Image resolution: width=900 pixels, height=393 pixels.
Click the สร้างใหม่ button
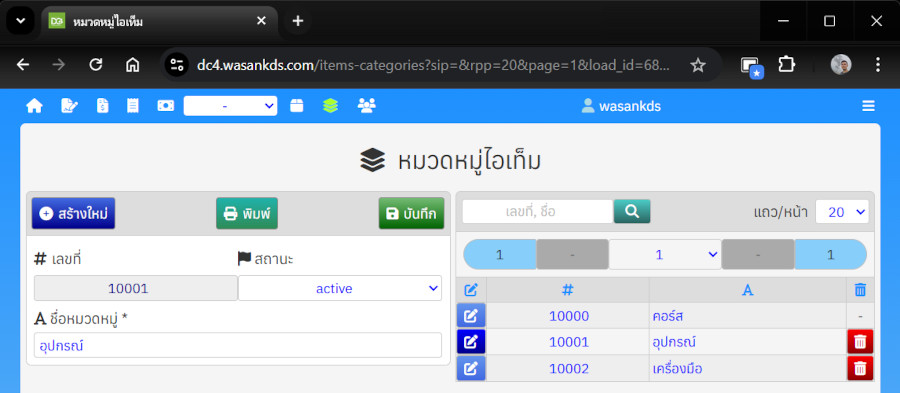(73, 213)
